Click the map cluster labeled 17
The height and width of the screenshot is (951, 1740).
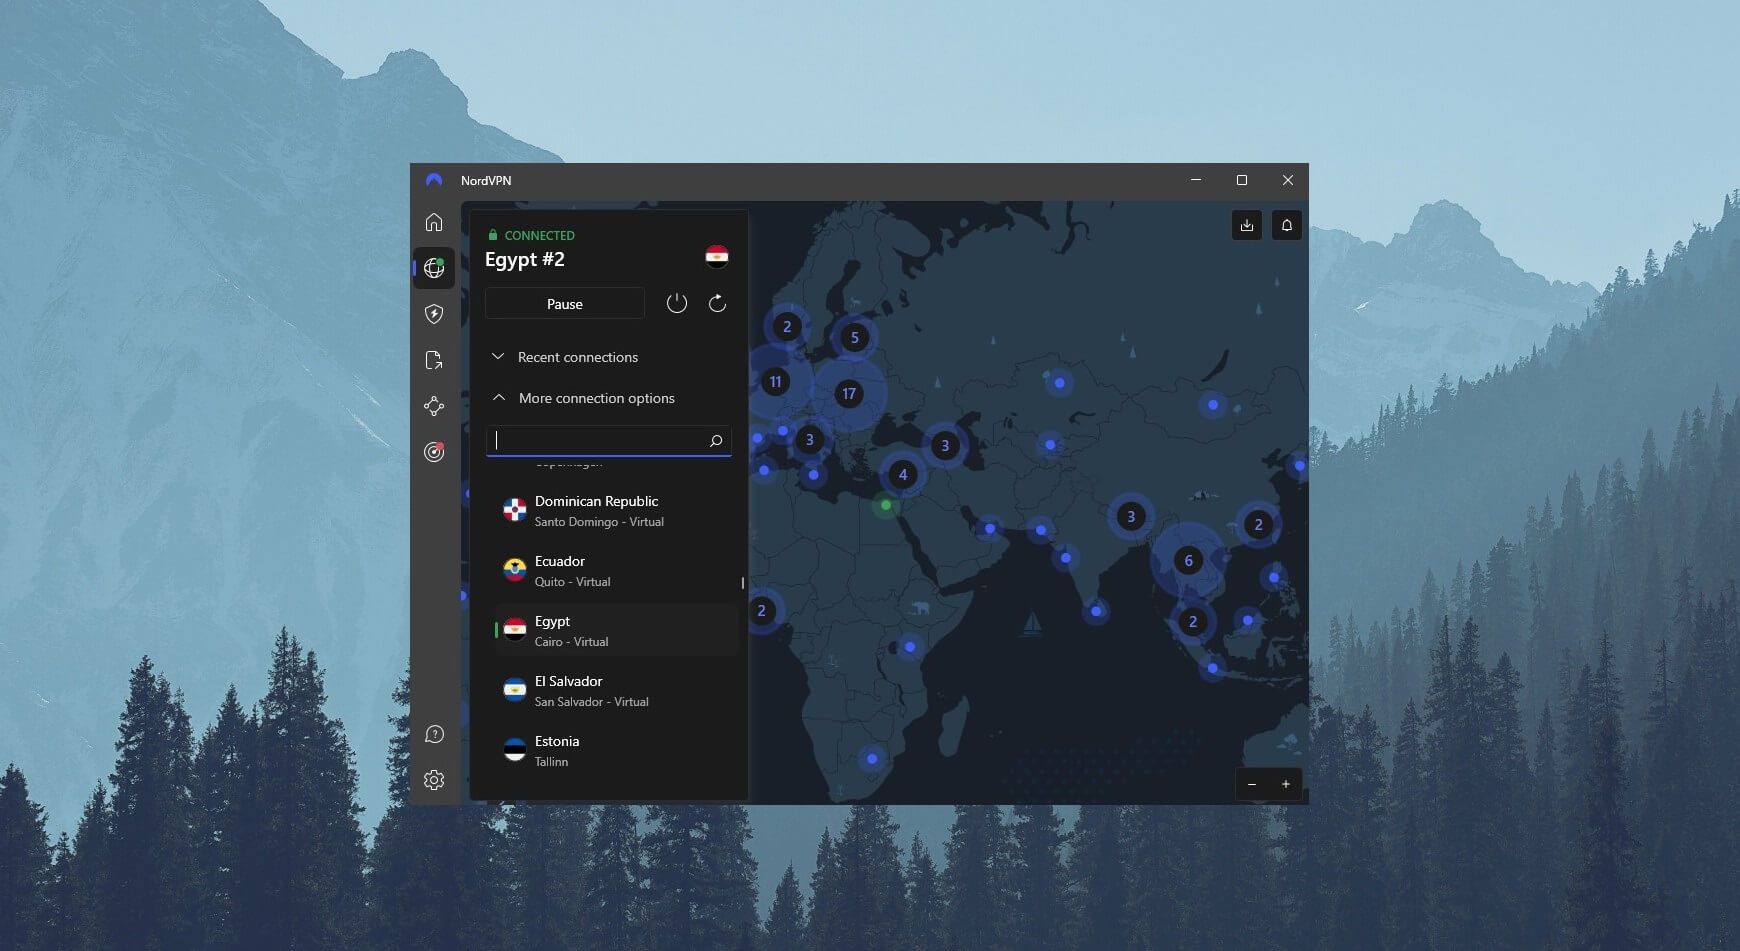tap(849, 393)
